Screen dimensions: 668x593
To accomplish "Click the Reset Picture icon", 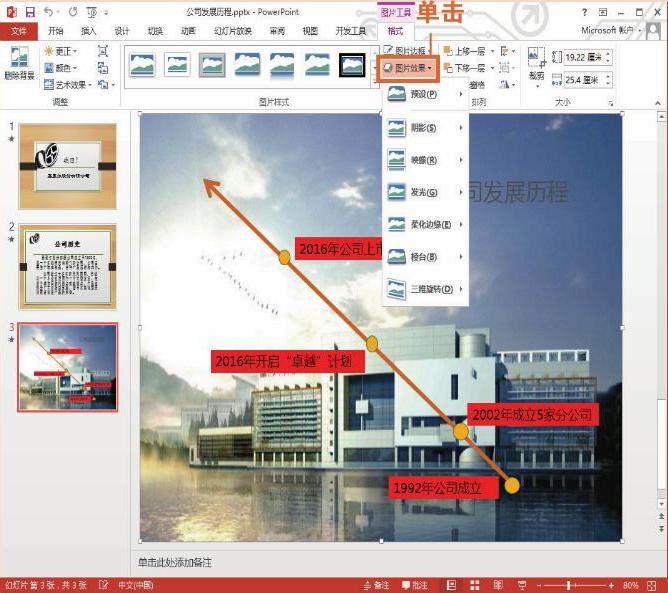I will click(x=104, y=85).
